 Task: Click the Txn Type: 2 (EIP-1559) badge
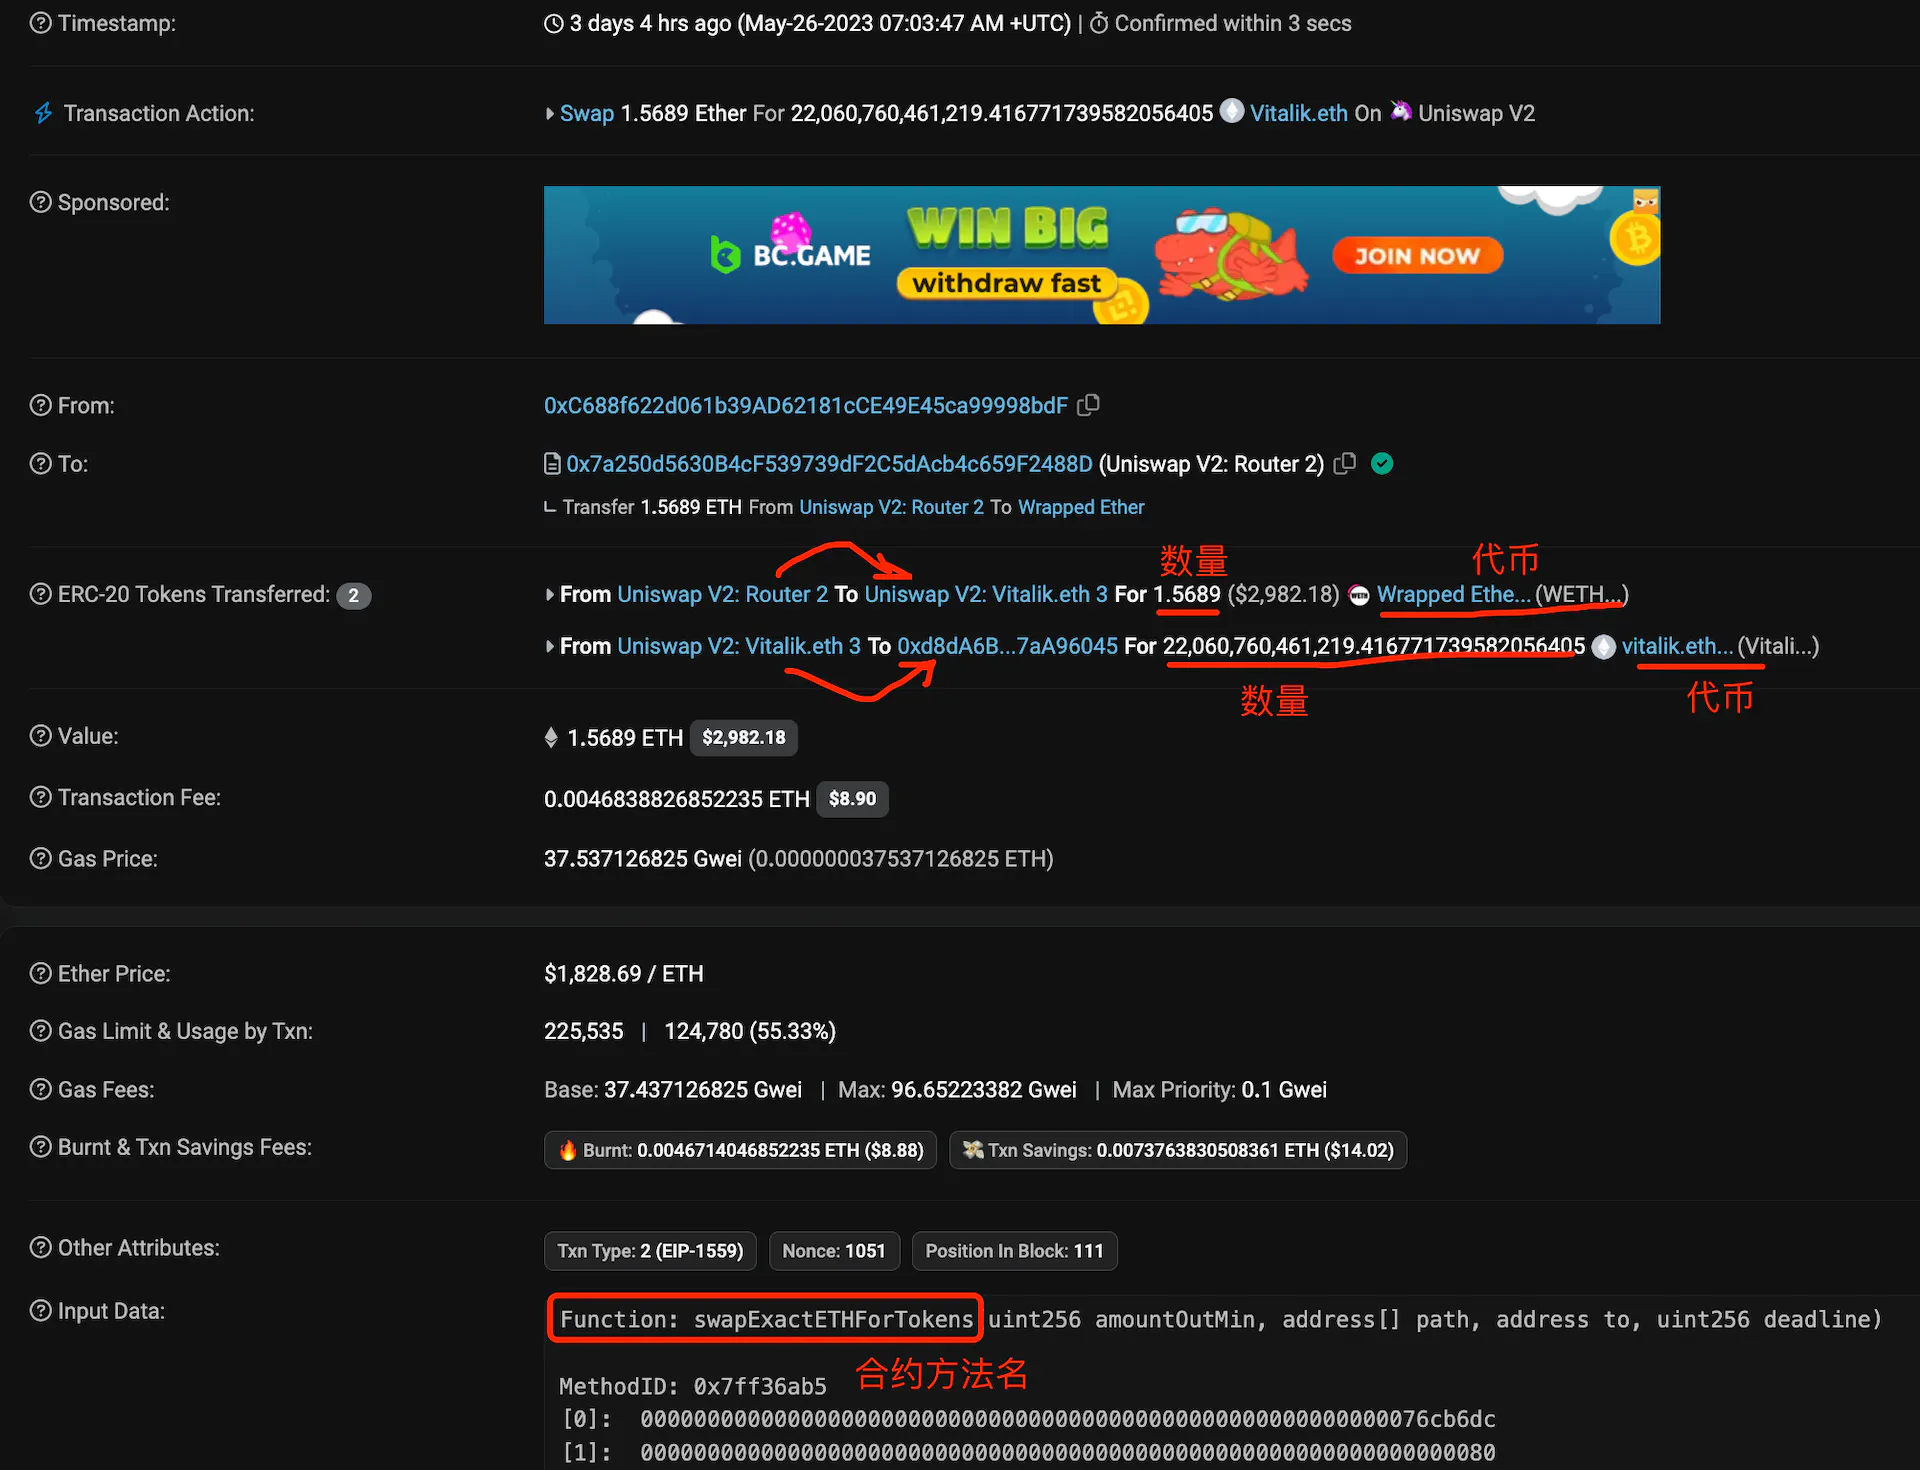tap(650, 1251)
